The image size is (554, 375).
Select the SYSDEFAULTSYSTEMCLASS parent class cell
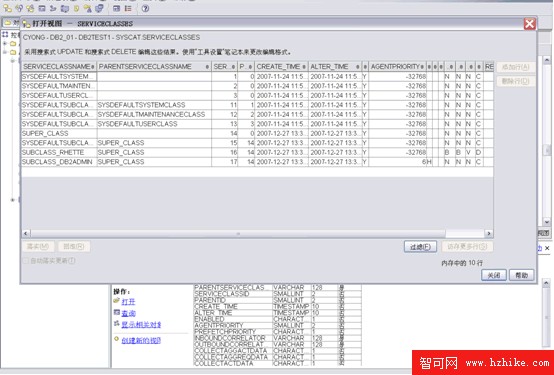154,105
